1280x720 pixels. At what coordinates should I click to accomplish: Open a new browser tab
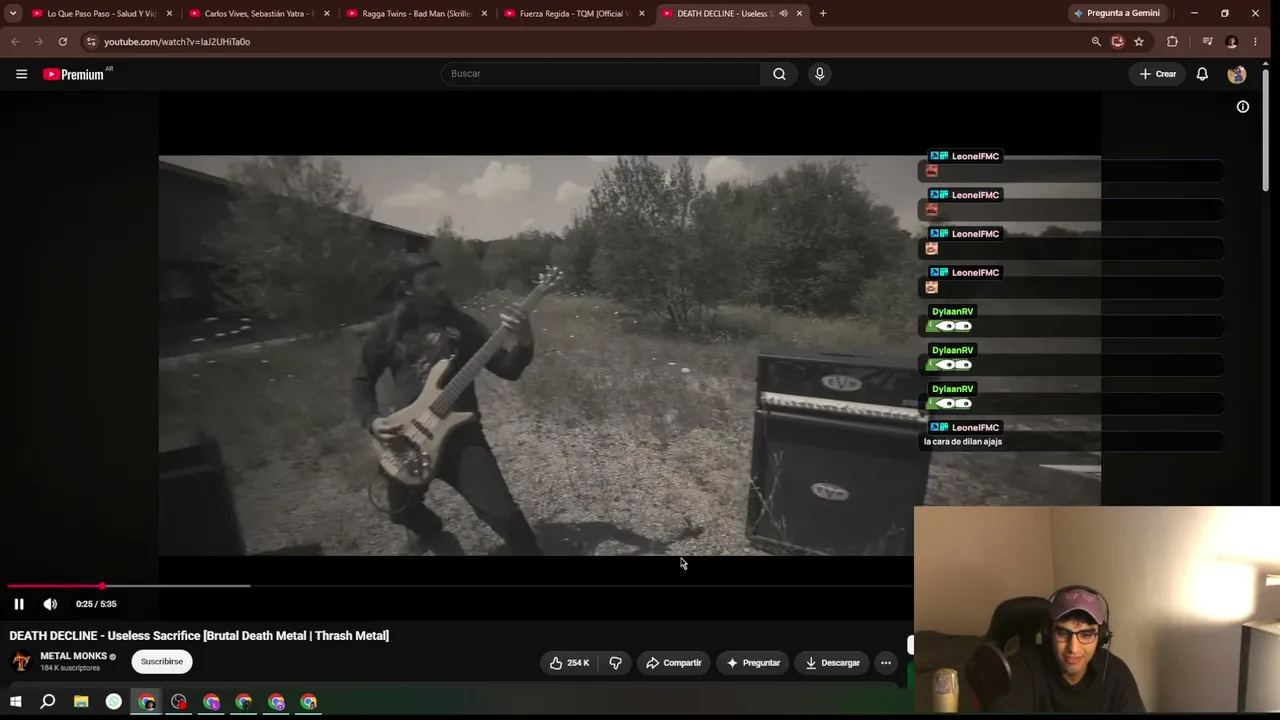(823, 14)
